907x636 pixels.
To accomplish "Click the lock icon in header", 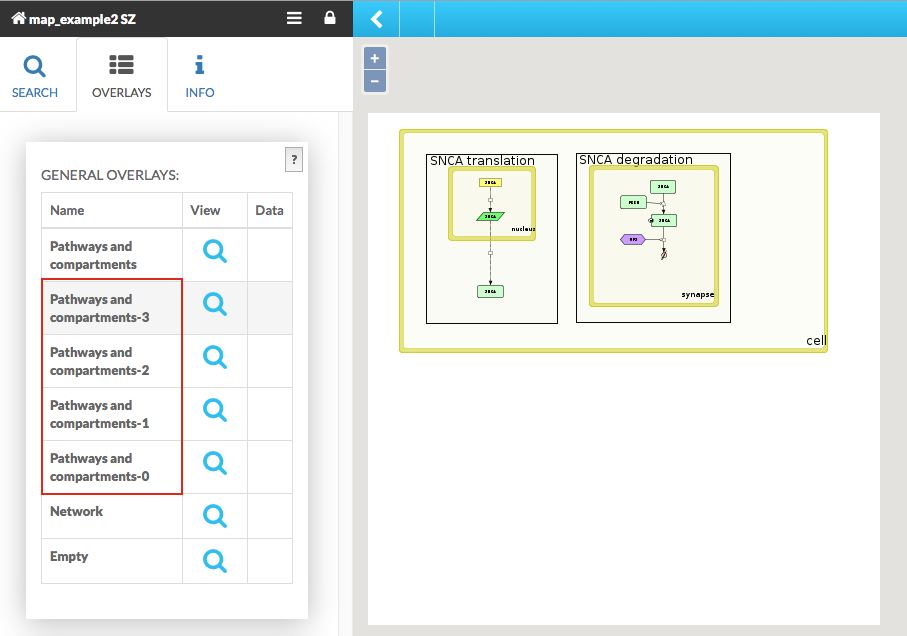I will click(330, 18).
